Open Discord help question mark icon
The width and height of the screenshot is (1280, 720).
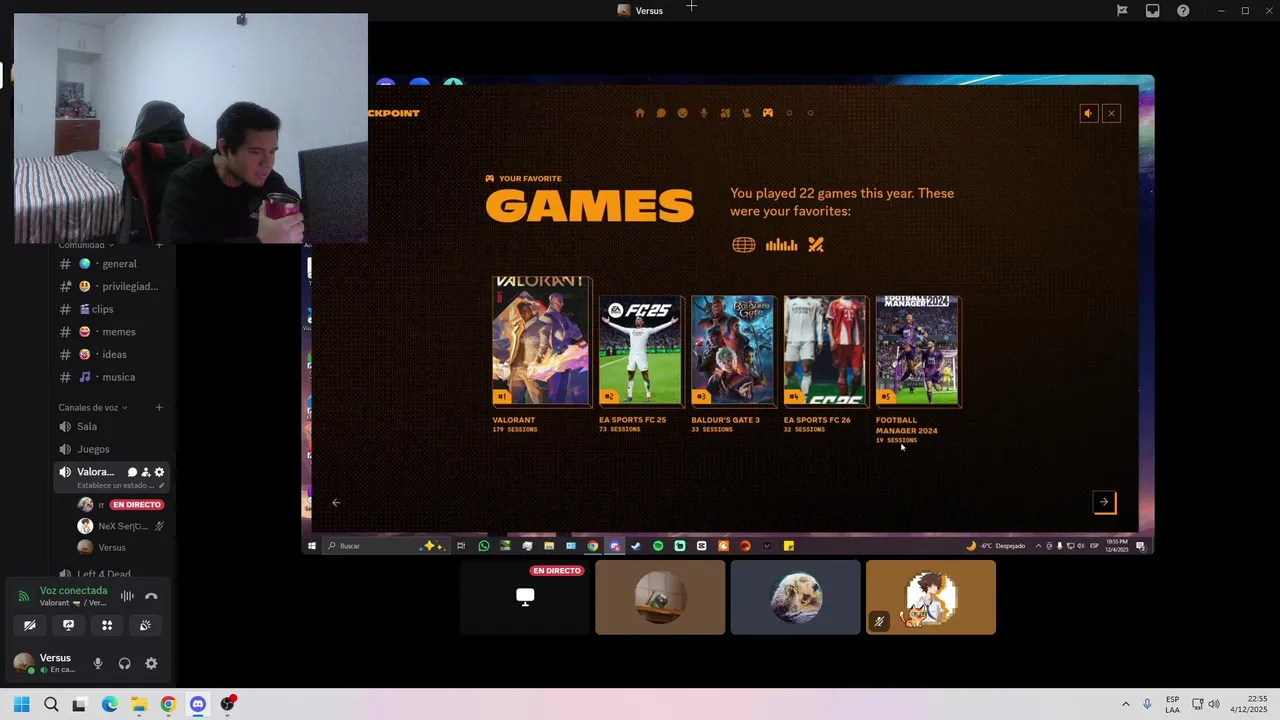coord(1183,11)
